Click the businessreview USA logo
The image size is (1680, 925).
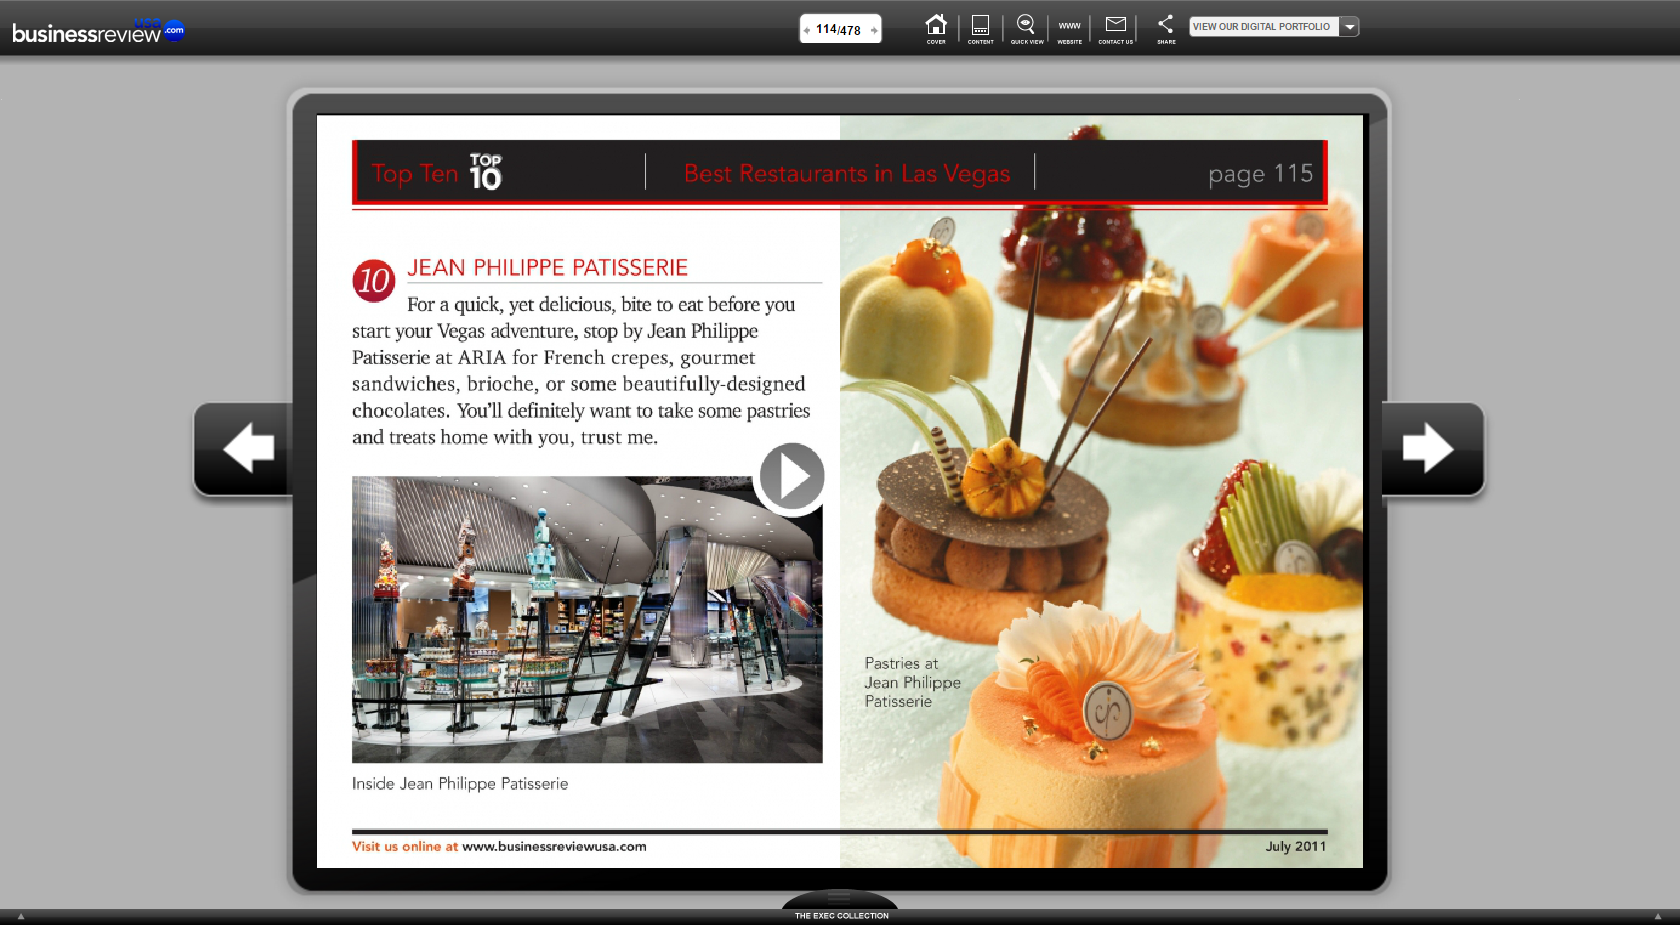(x=97, y=31)
